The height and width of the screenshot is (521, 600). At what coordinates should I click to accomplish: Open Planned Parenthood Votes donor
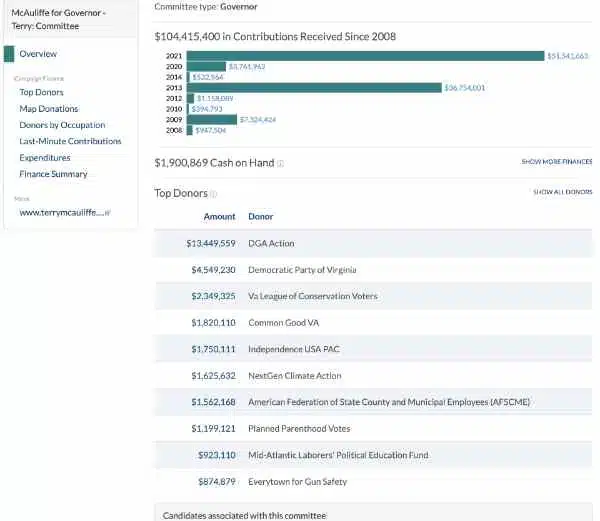point(299,429)
